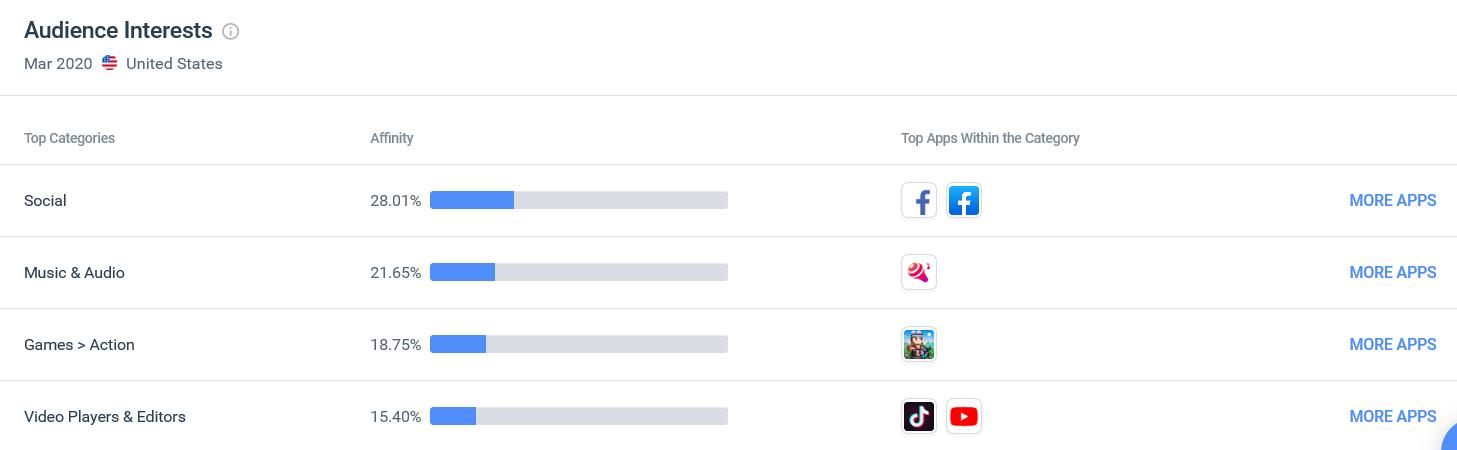
Task: Click the Top Categories column header
Action: tap(69, 138)
